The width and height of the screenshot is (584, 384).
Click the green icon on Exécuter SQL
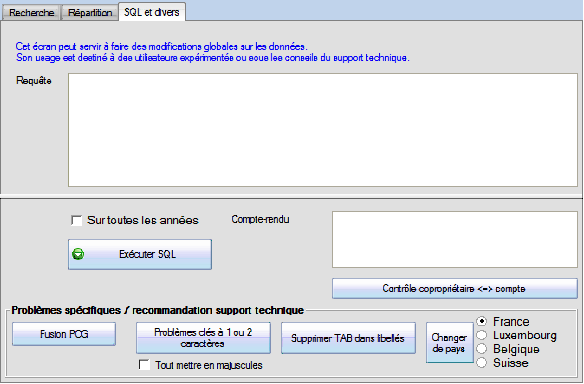coord(78,254)
